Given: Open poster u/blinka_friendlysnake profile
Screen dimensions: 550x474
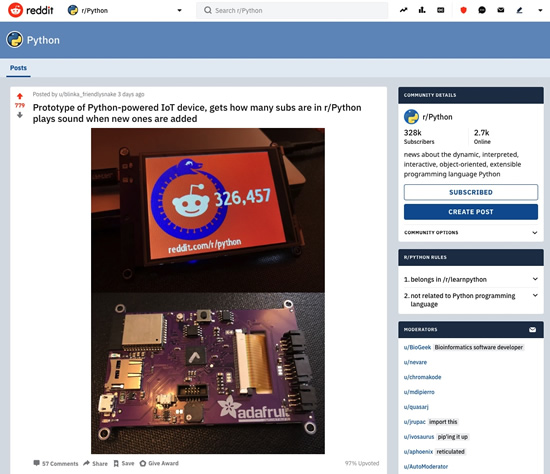Looking at the screenshot, I should coord(87,94).
